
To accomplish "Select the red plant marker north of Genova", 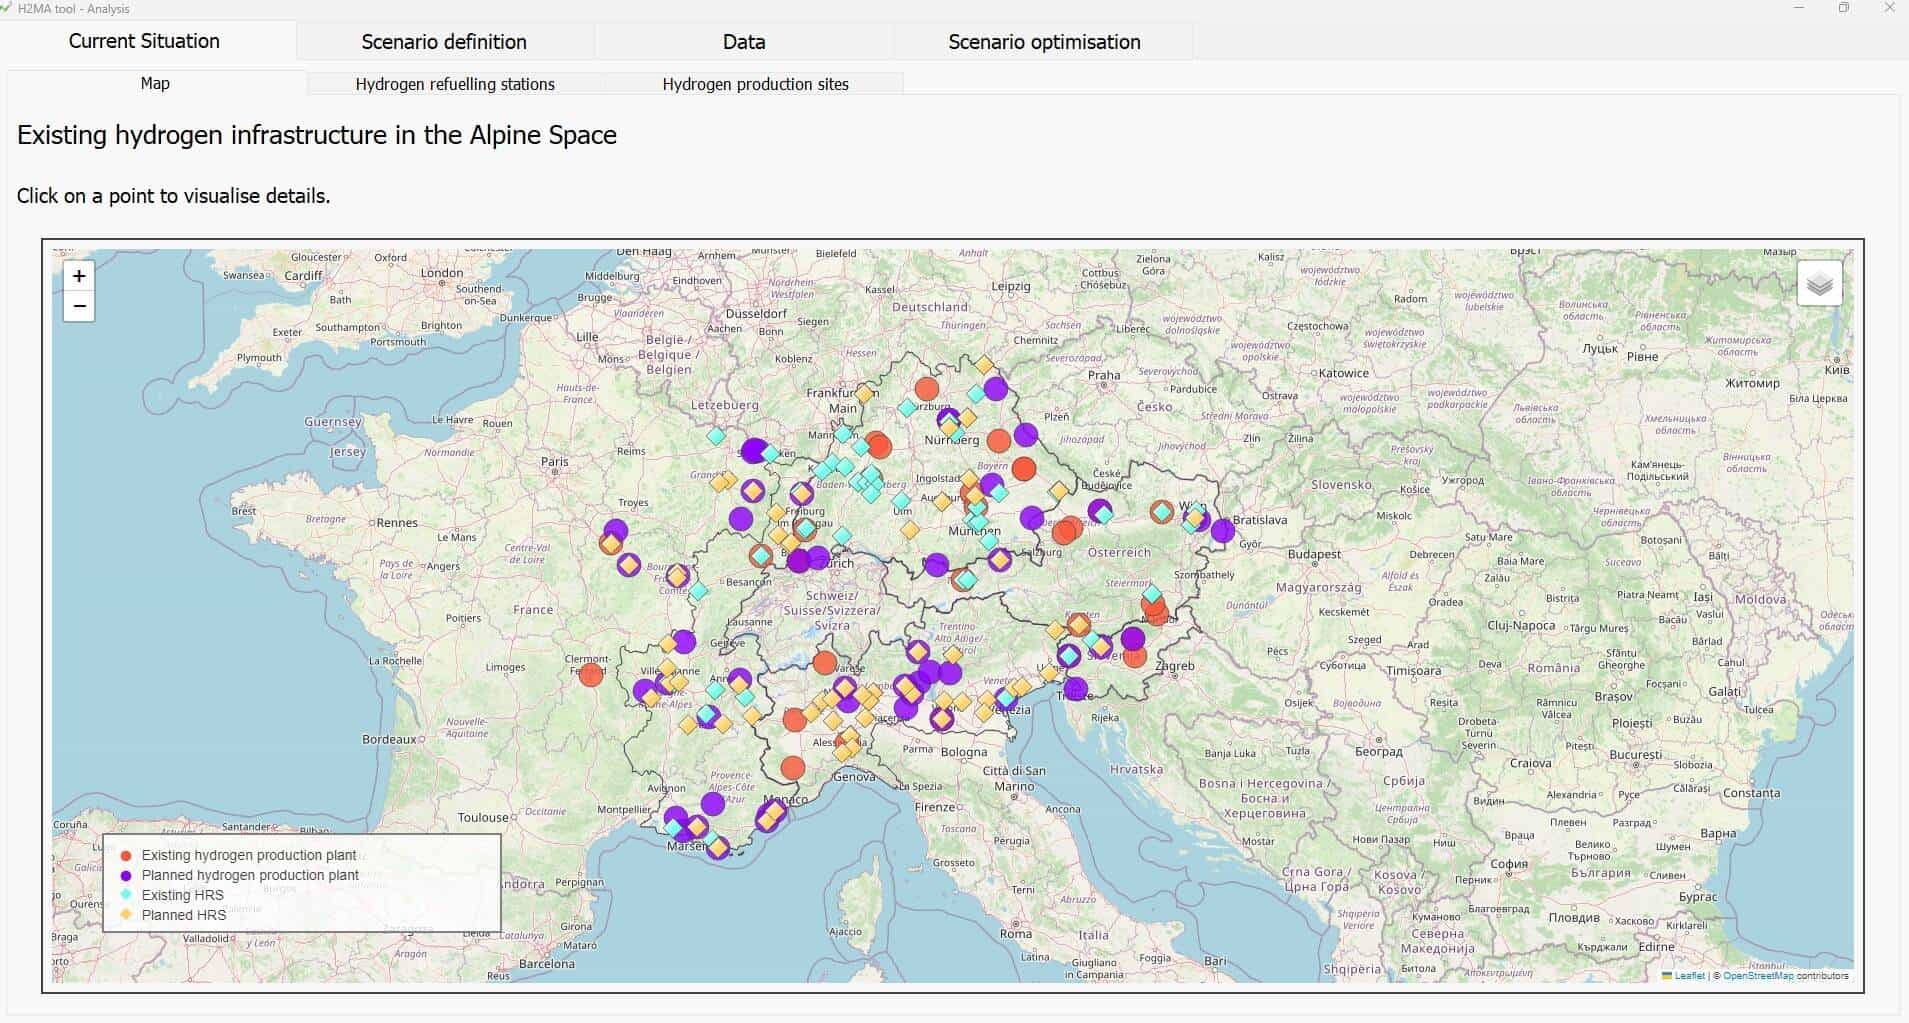I will (x=793, y=767).
